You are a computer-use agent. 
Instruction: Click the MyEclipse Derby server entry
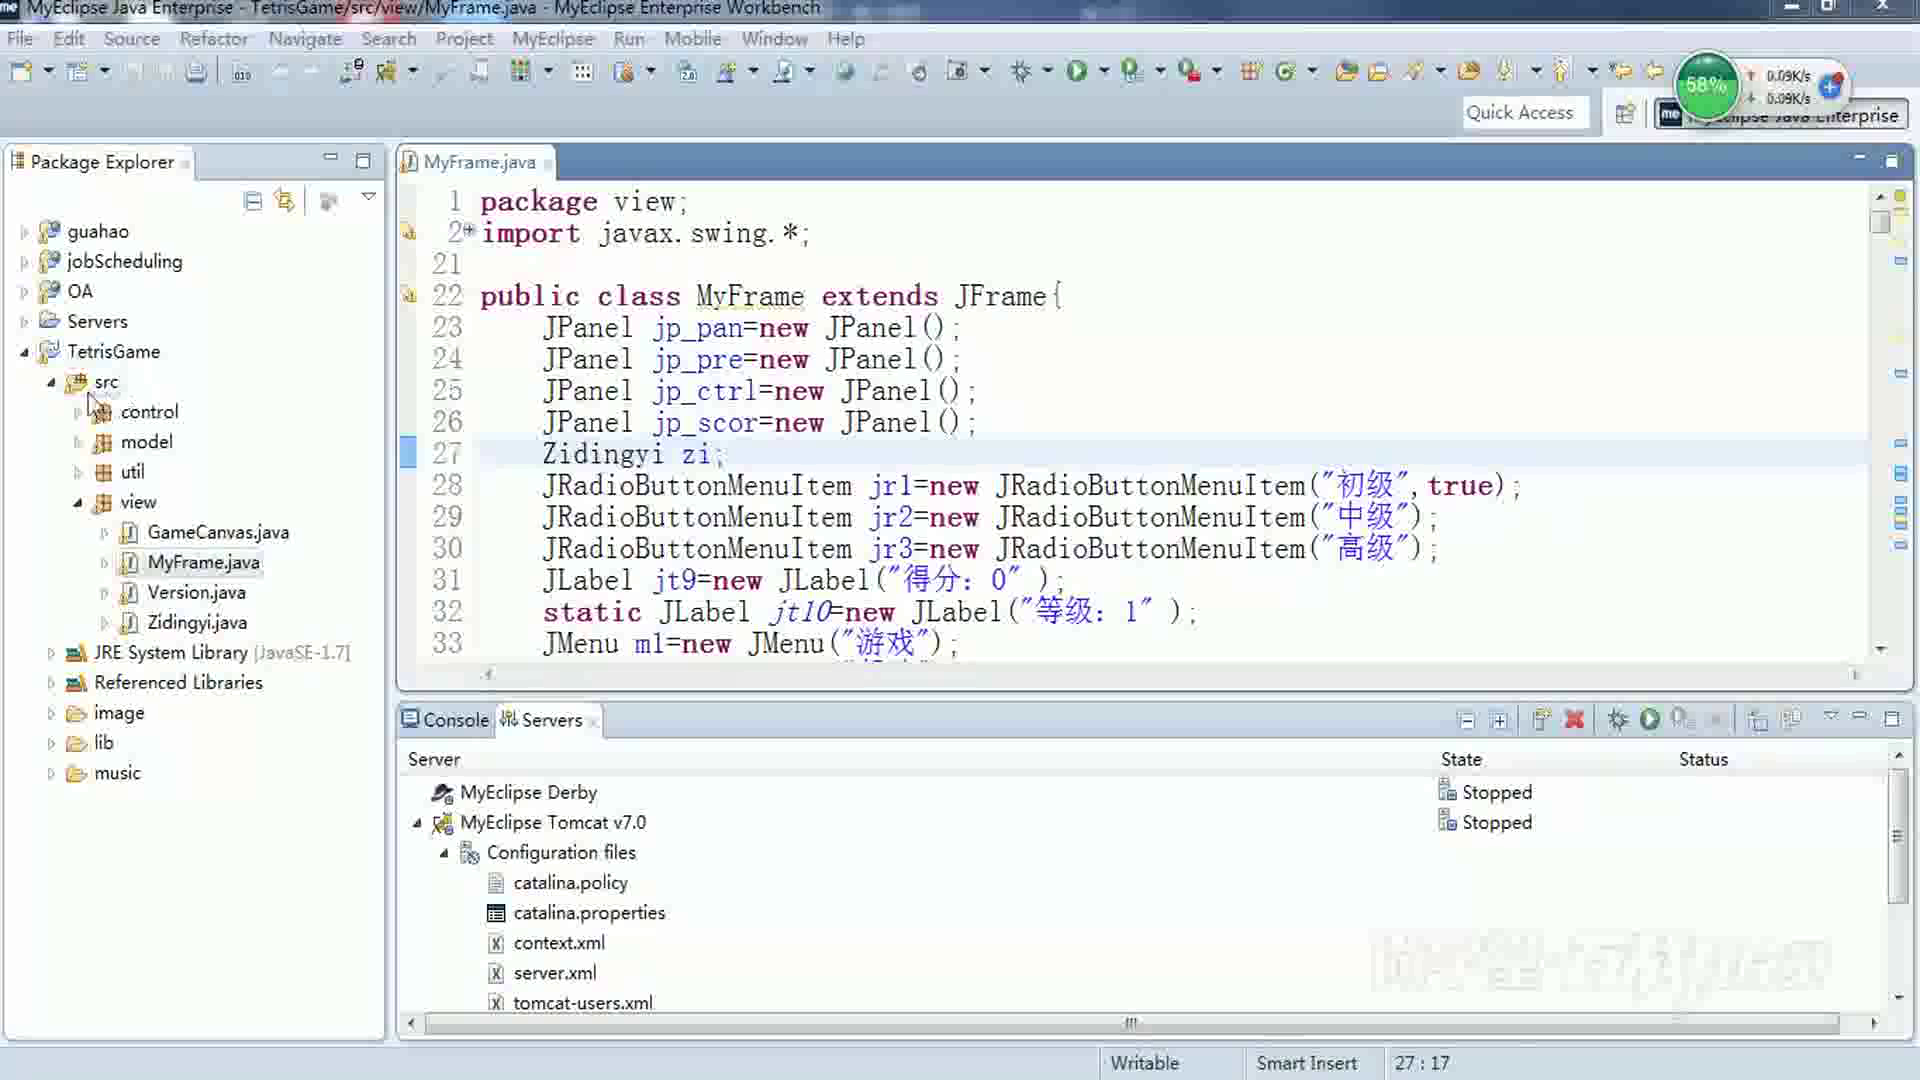[x=527, y=791]
